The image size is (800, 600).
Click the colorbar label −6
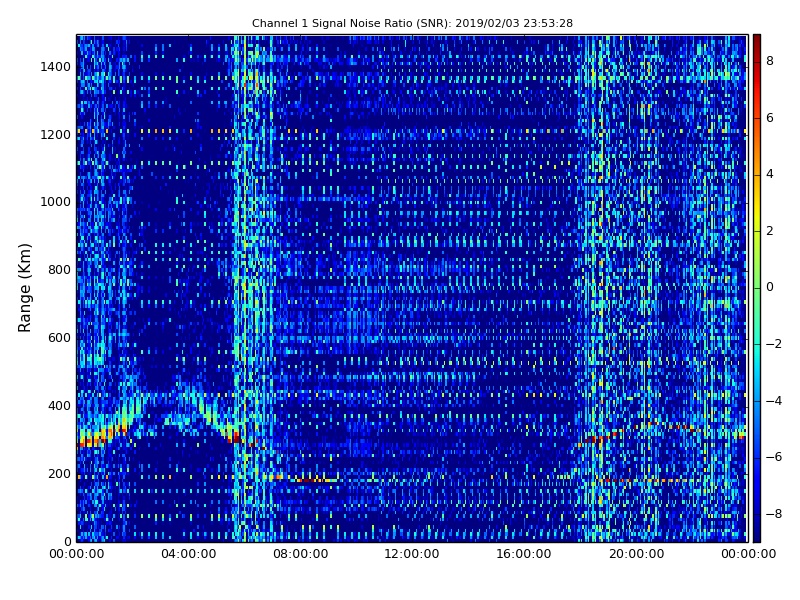[x=774, y=457]
